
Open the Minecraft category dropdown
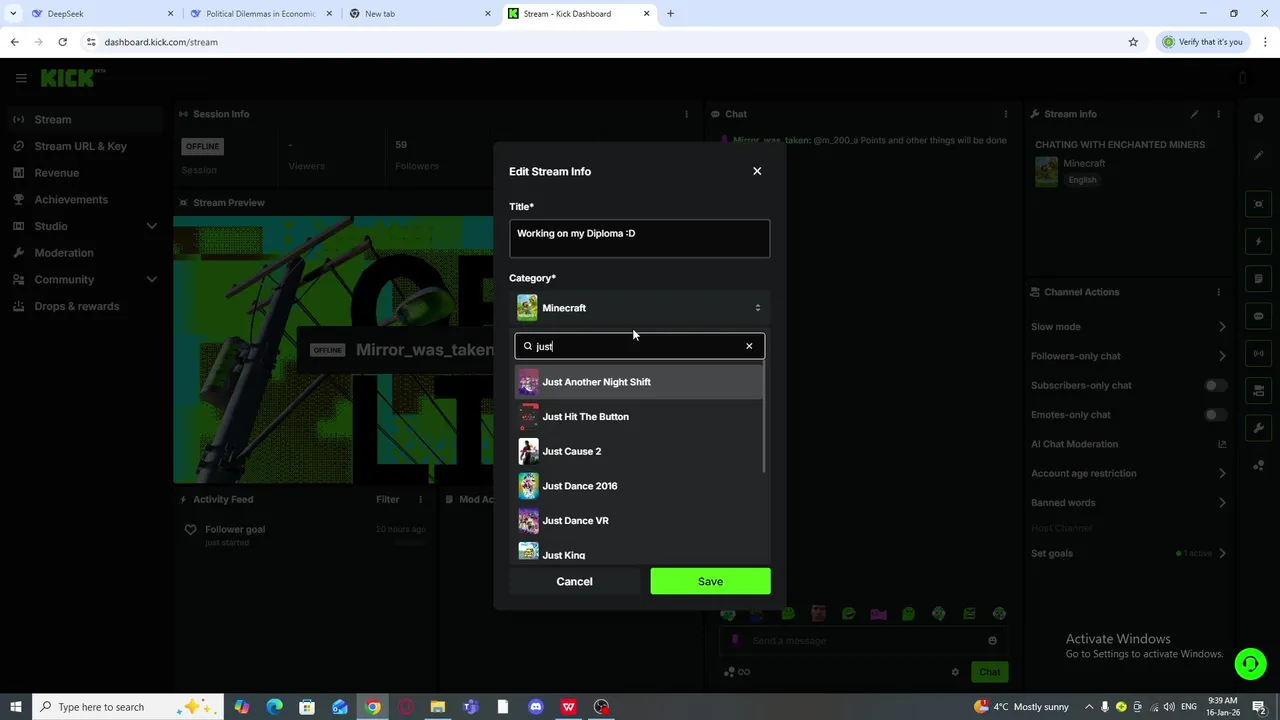(640, 308)
